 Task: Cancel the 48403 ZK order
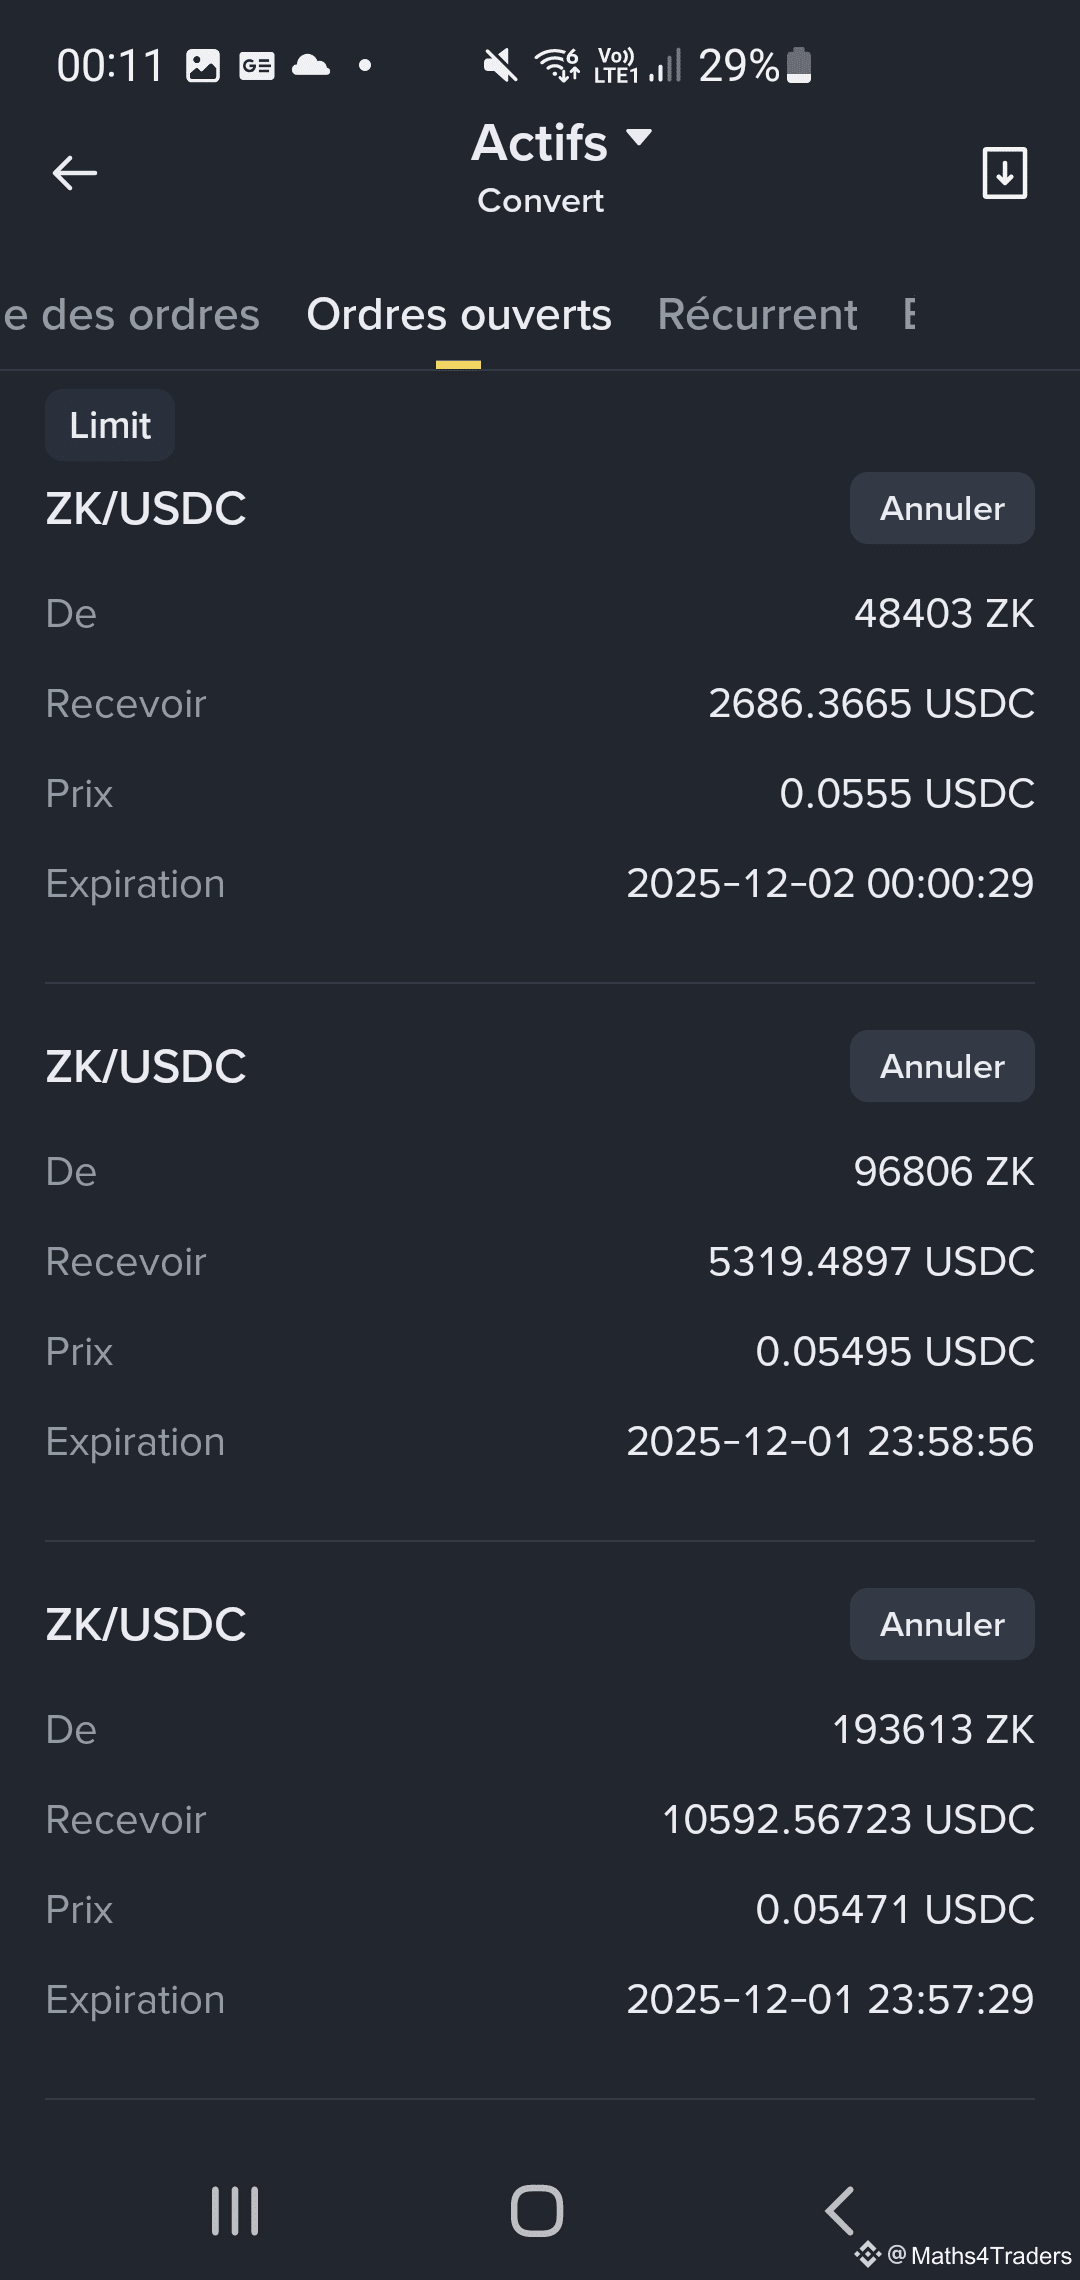click(942, 508)
